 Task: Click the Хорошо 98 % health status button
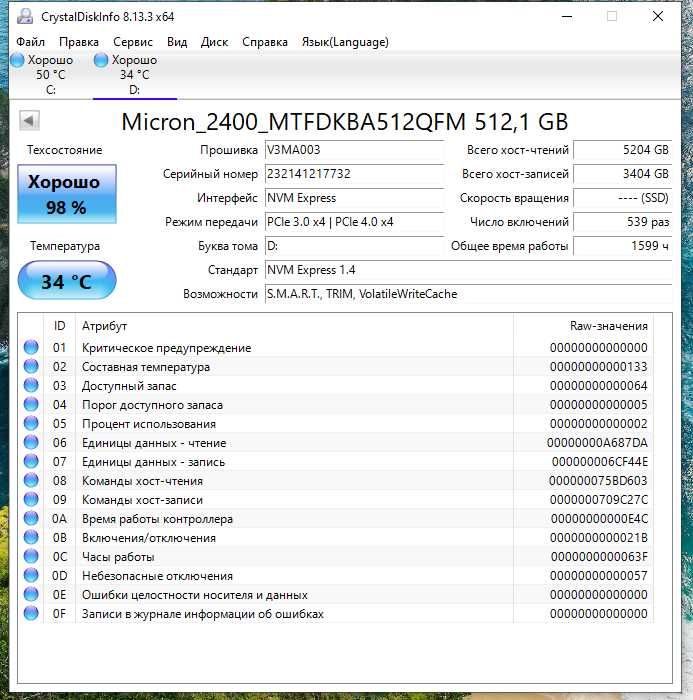(x=67, y=194)
